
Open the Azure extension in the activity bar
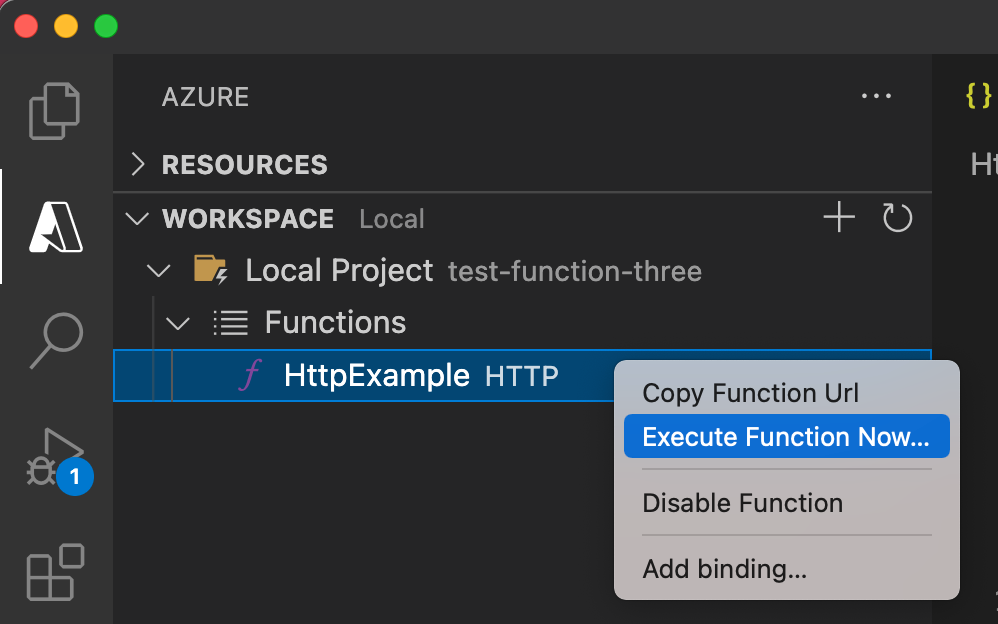[x=55, y=227]
